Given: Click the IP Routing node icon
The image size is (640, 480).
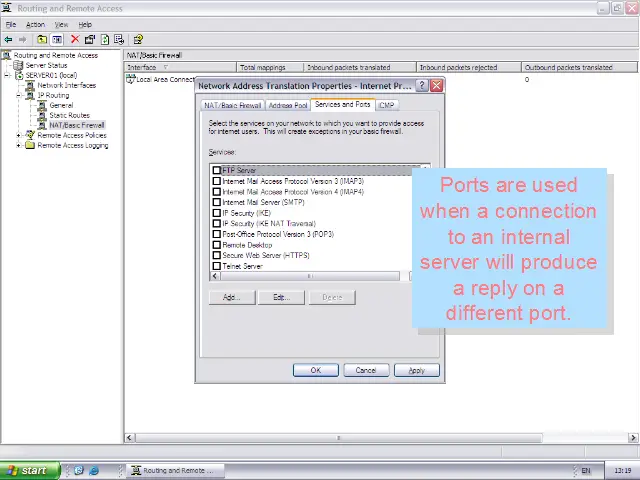Looking at the screenshot, I should click(x=30, y=96).
